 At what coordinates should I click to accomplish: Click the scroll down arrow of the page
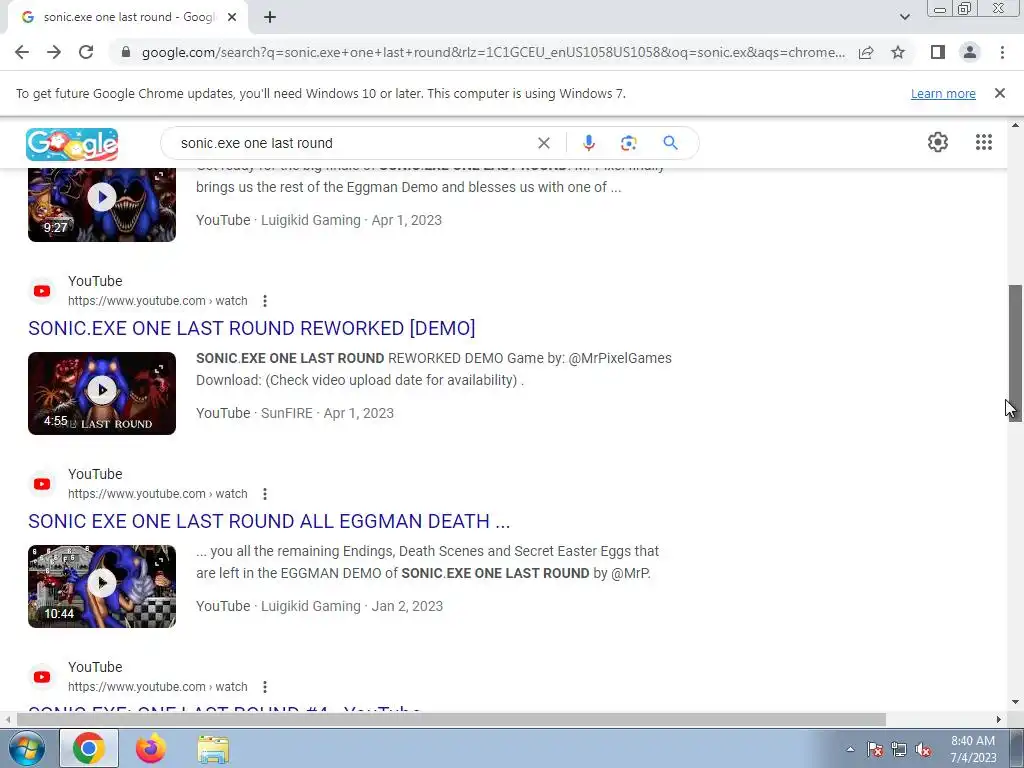click(1016, 703)
